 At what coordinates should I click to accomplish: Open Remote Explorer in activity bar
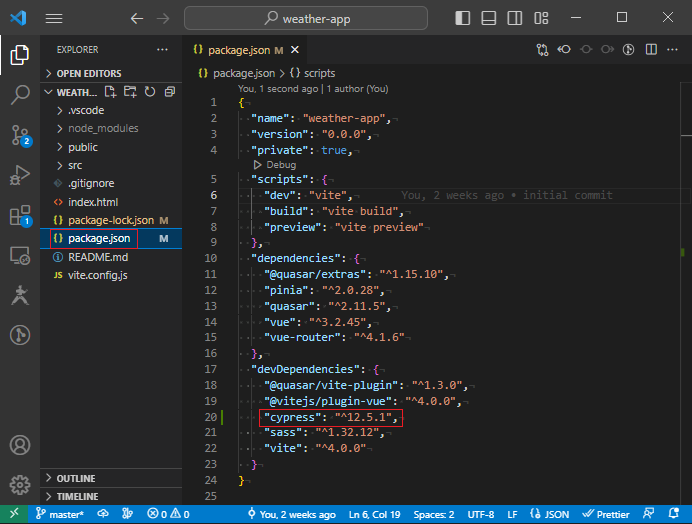[20, 256]
